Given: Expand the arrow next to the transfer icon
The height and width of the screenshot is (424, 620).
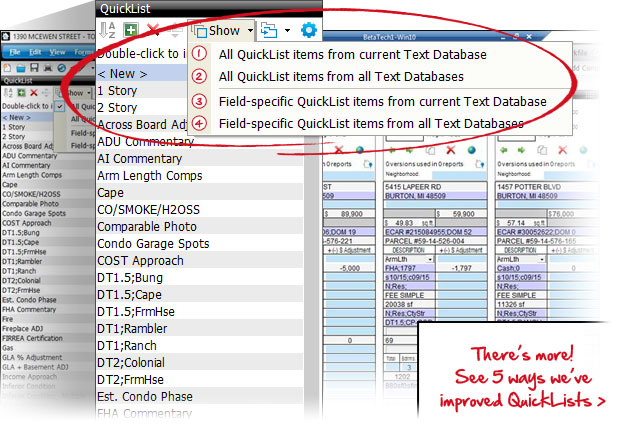Looking at the screenshot, I should [287, 30].
